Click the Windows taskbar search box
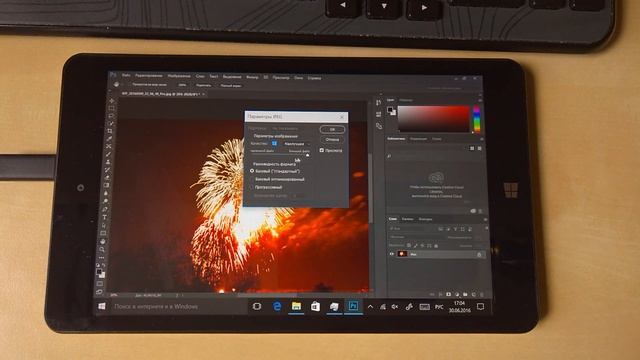 point(178,306)
